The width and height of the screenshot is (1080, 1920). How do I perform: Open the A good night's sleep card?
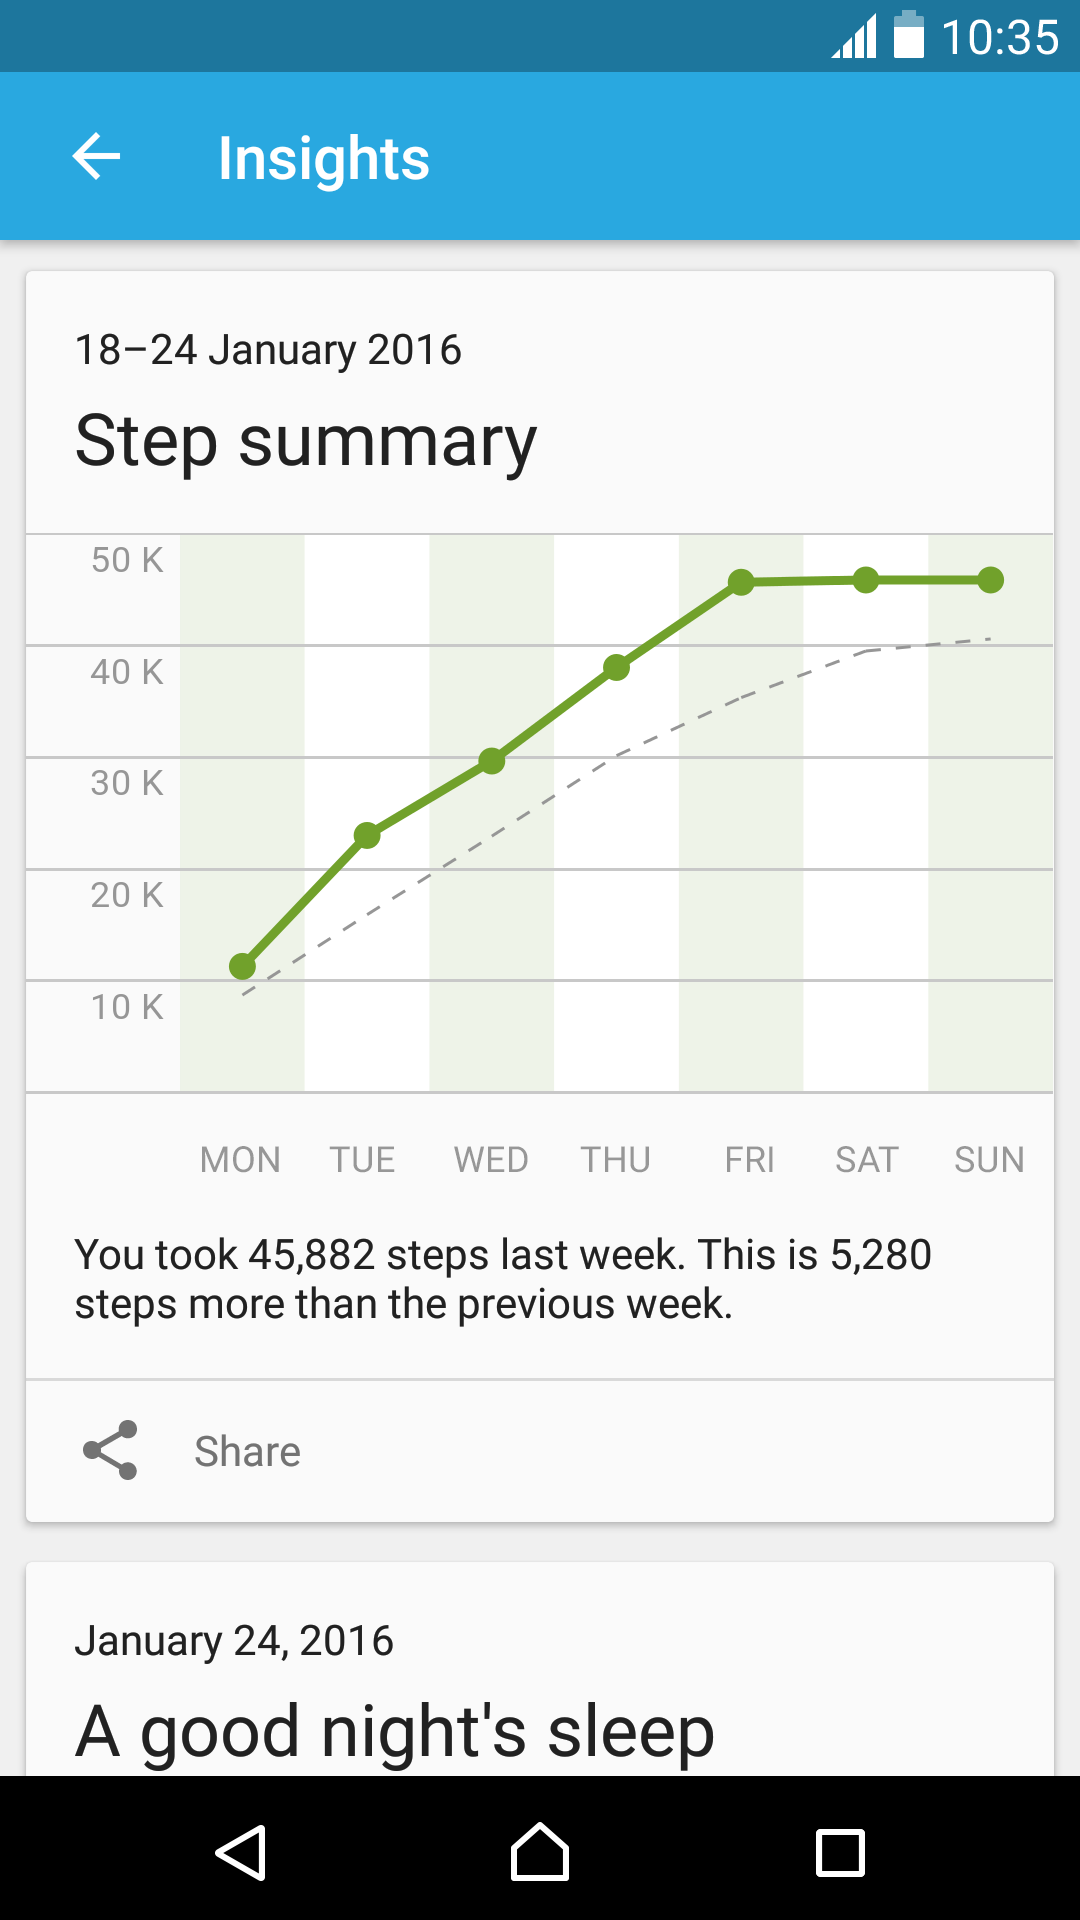pos(540,1669)
